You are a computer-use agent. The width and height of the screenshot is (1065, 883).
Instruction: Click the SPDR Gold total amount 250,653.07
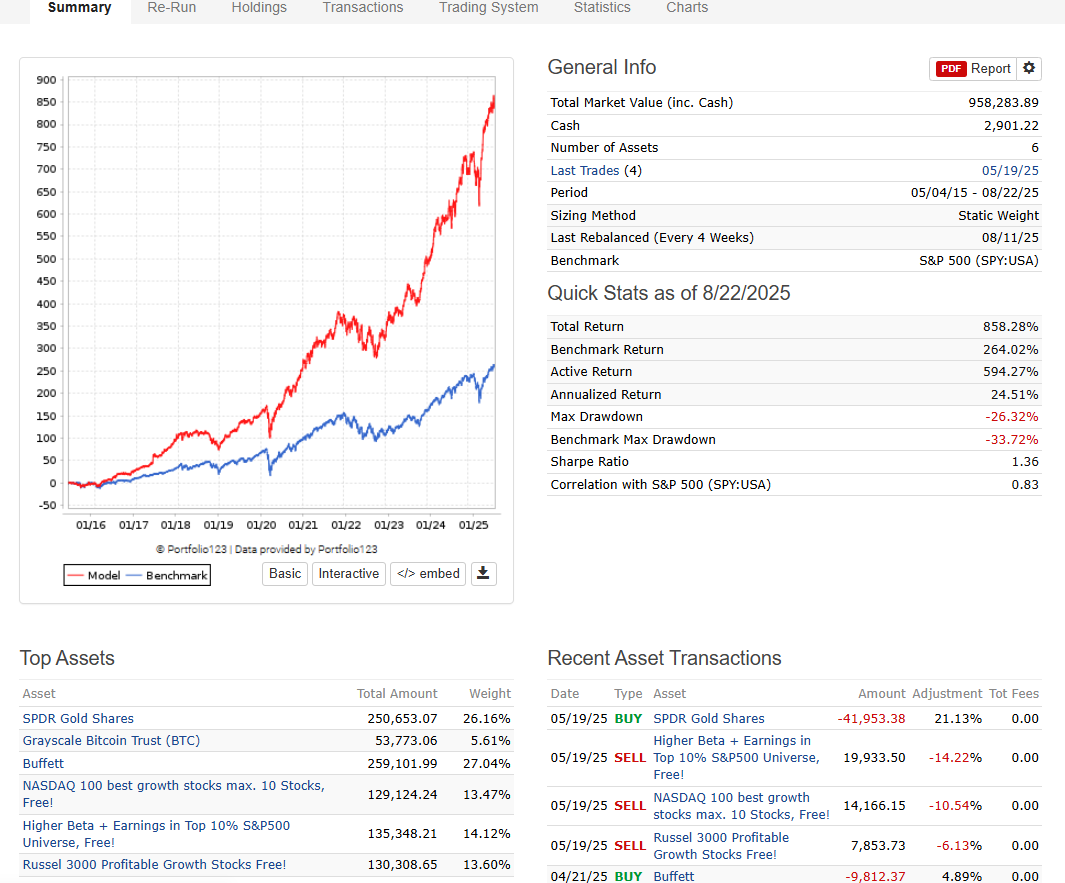tap(402, 719)
